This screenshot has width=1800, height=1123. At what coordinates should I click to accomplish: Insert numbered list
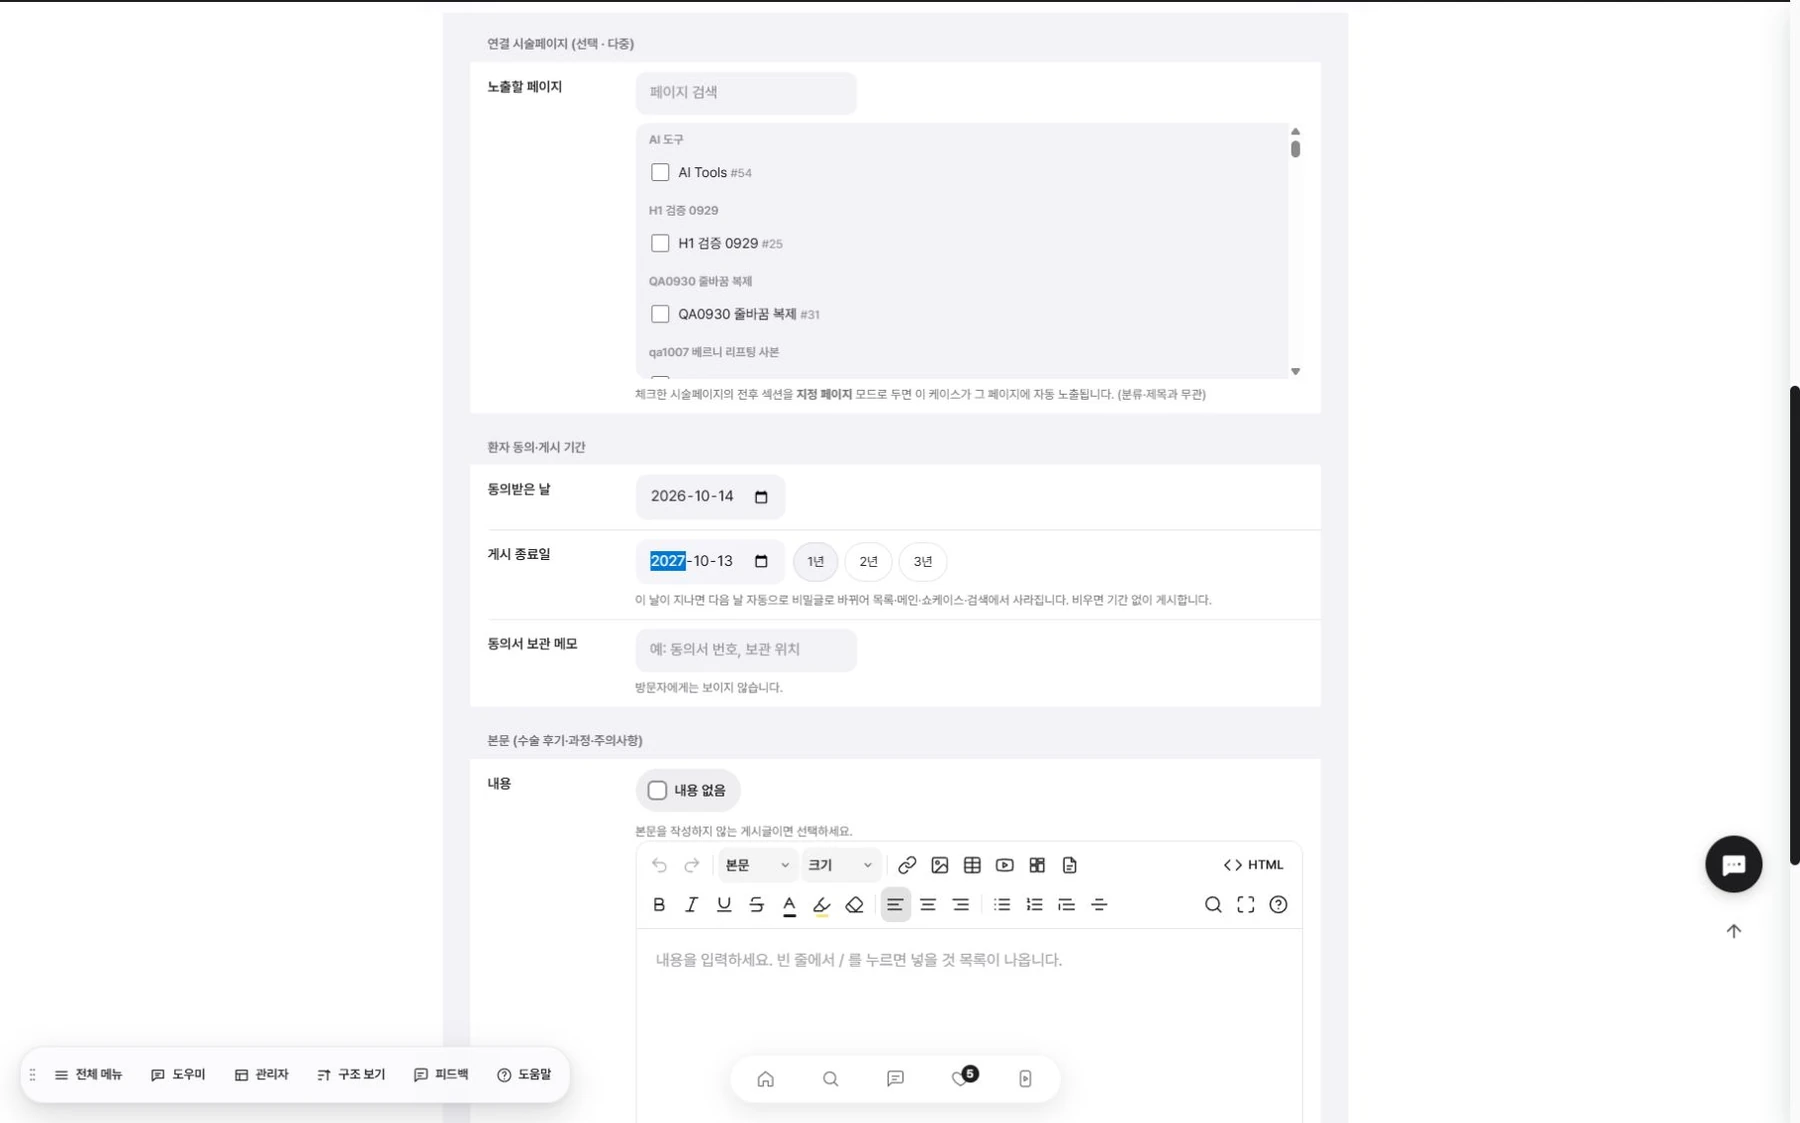pyautogui.click(x=1034, y=904)
